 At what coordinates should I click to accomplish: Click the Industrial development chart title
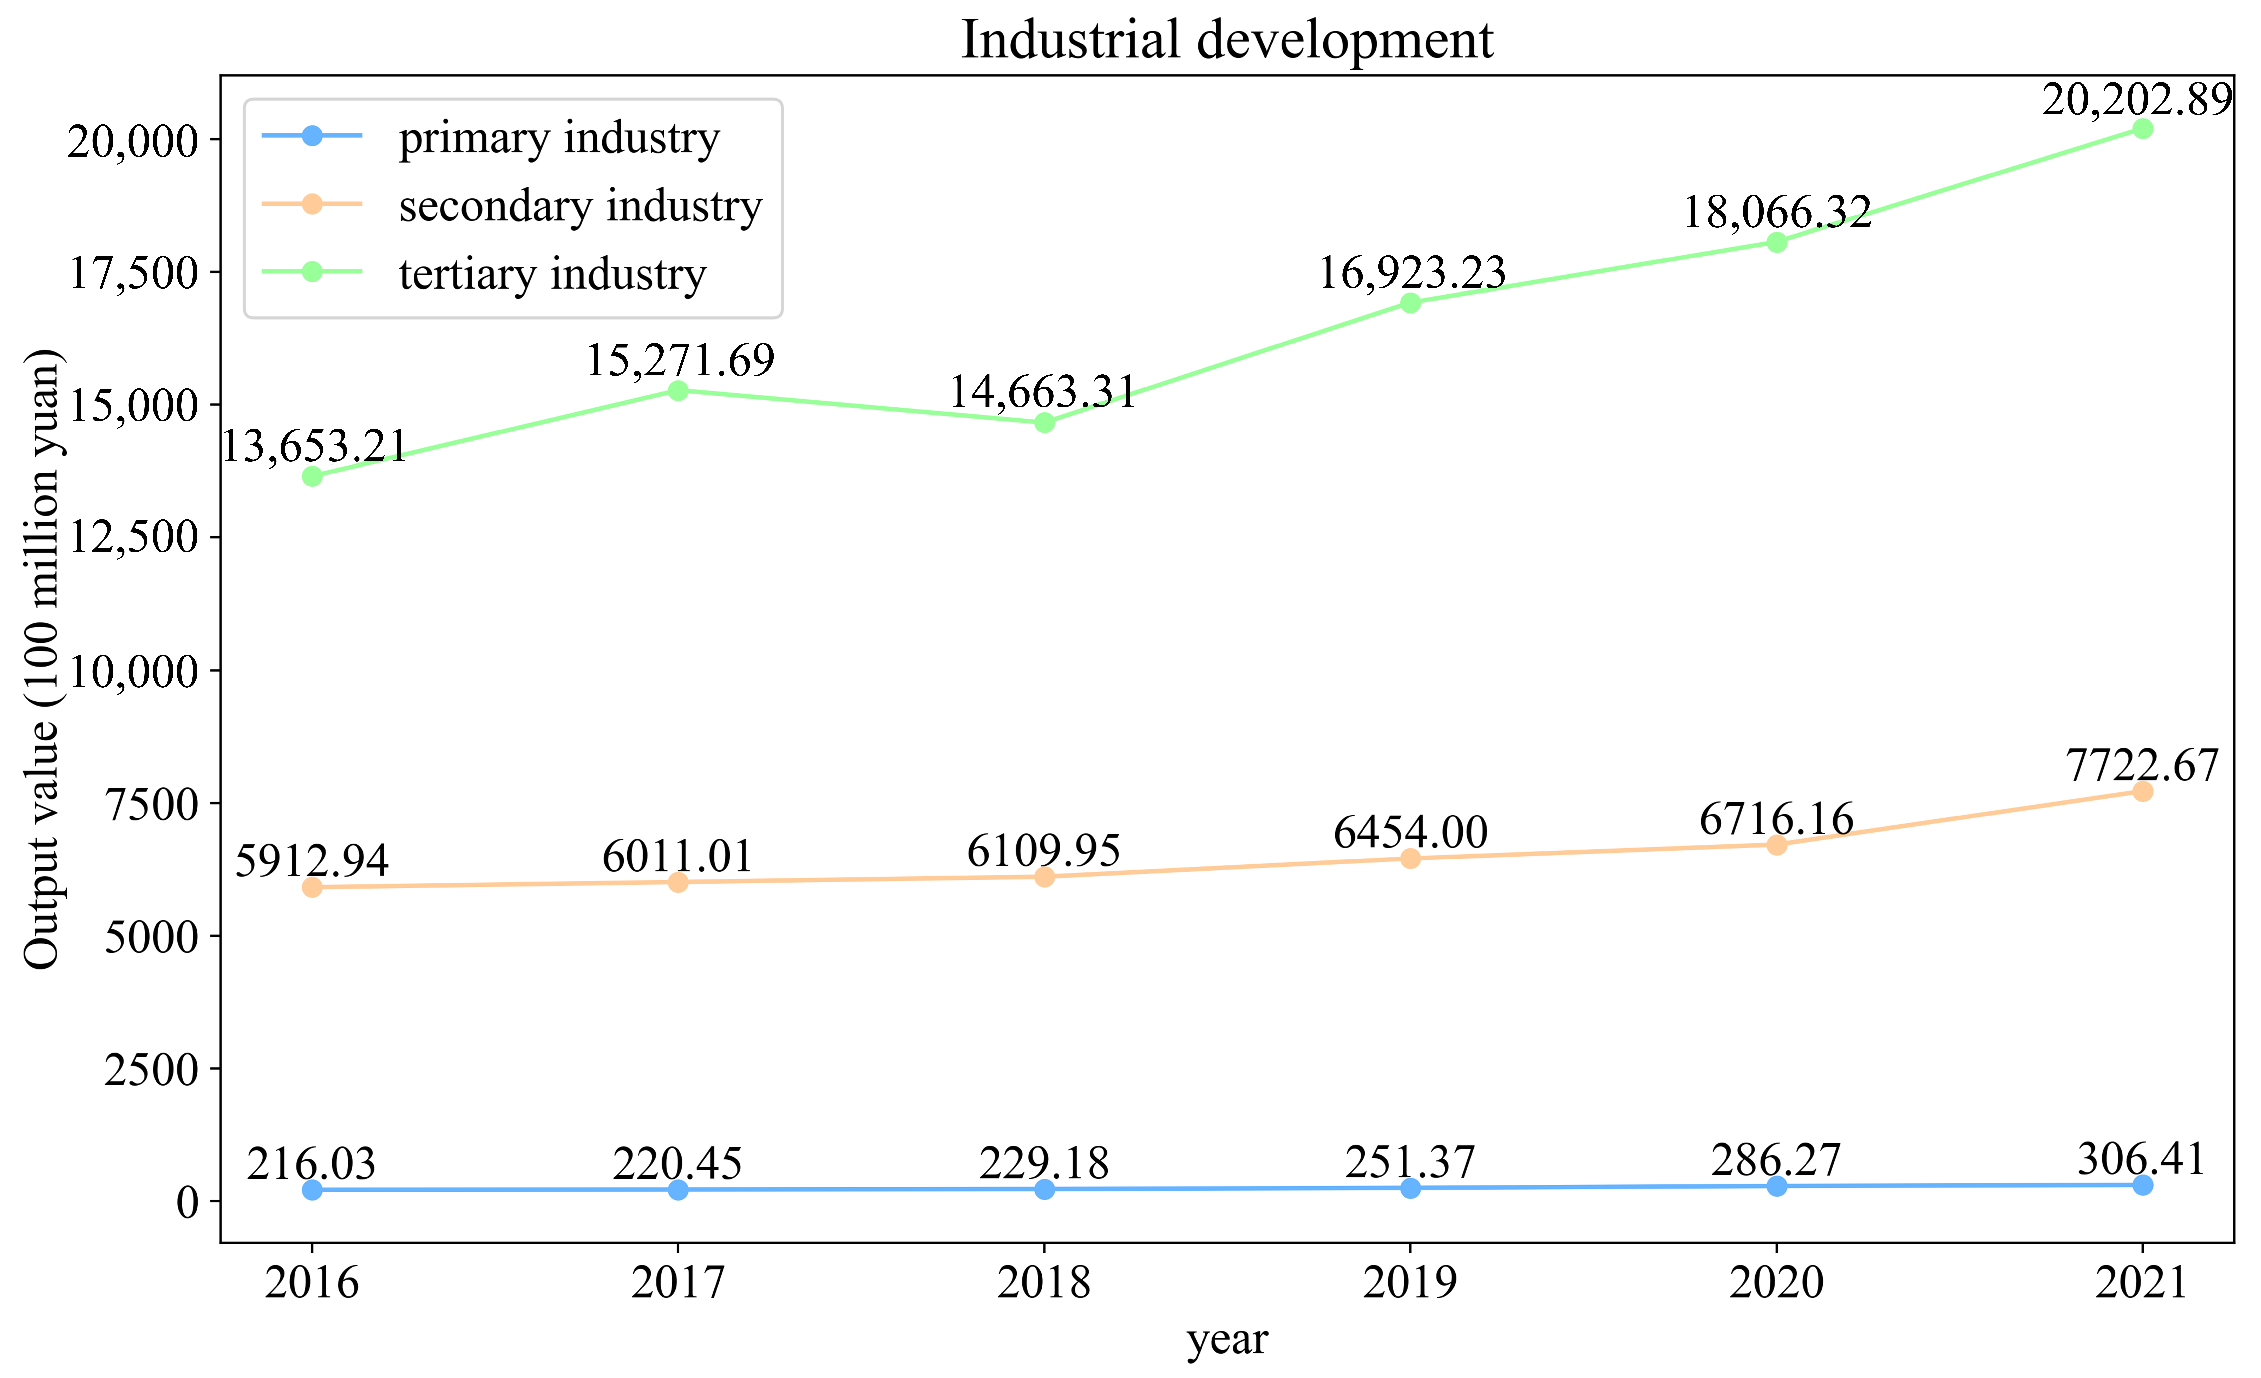[x=1227, y=40]
